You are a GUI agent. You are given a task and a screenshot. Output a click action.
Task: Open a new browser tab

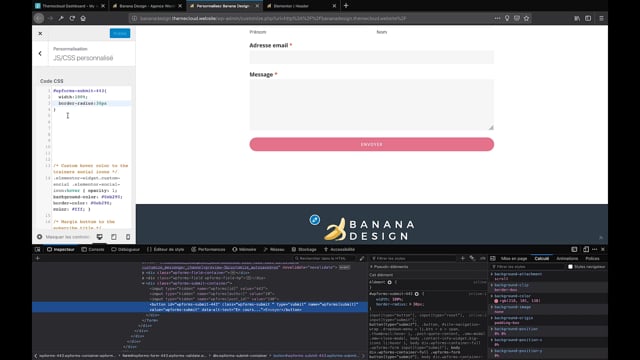click(x=346, y=6)
